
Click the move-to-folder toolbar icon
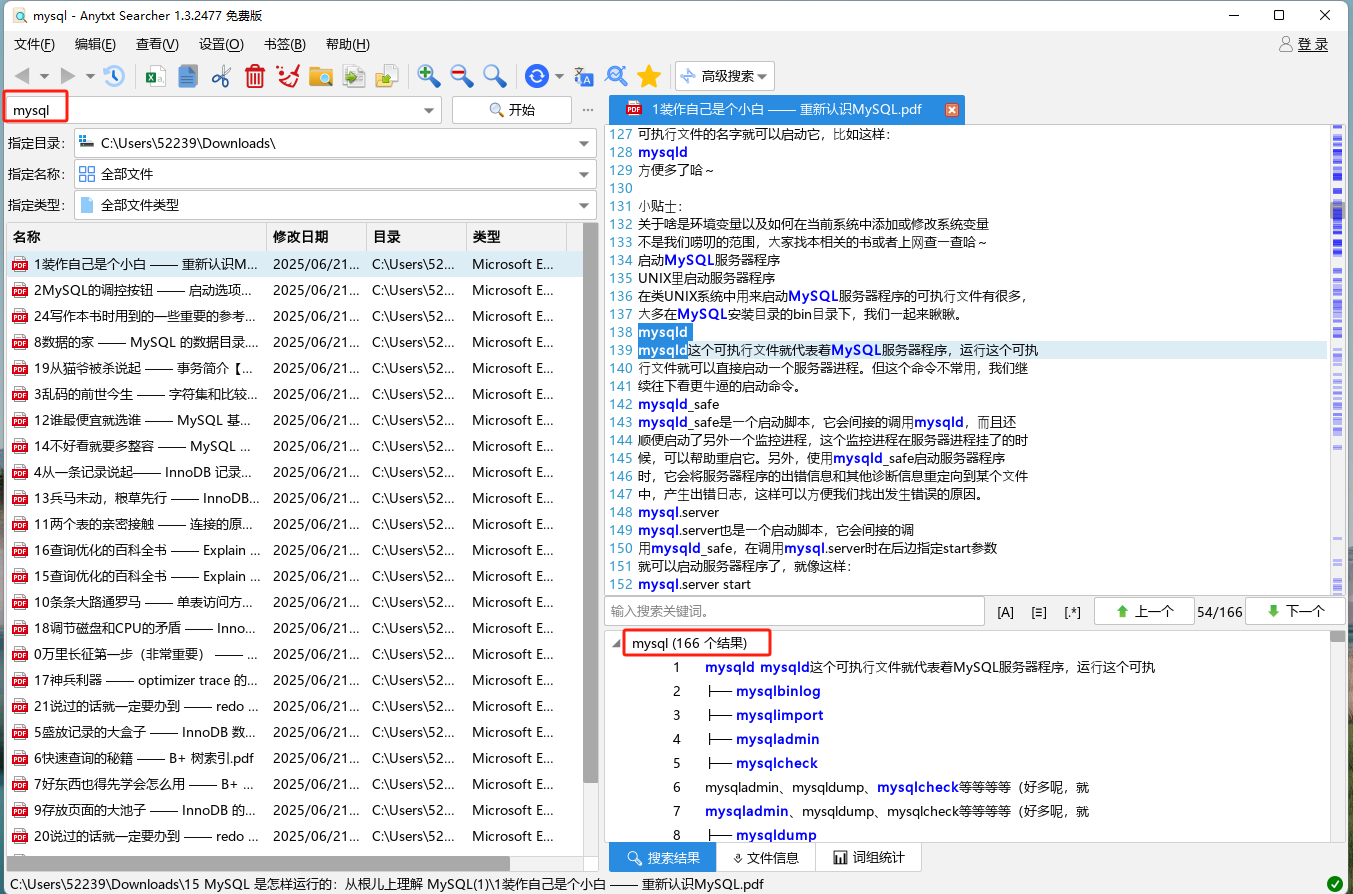point(387,76)
